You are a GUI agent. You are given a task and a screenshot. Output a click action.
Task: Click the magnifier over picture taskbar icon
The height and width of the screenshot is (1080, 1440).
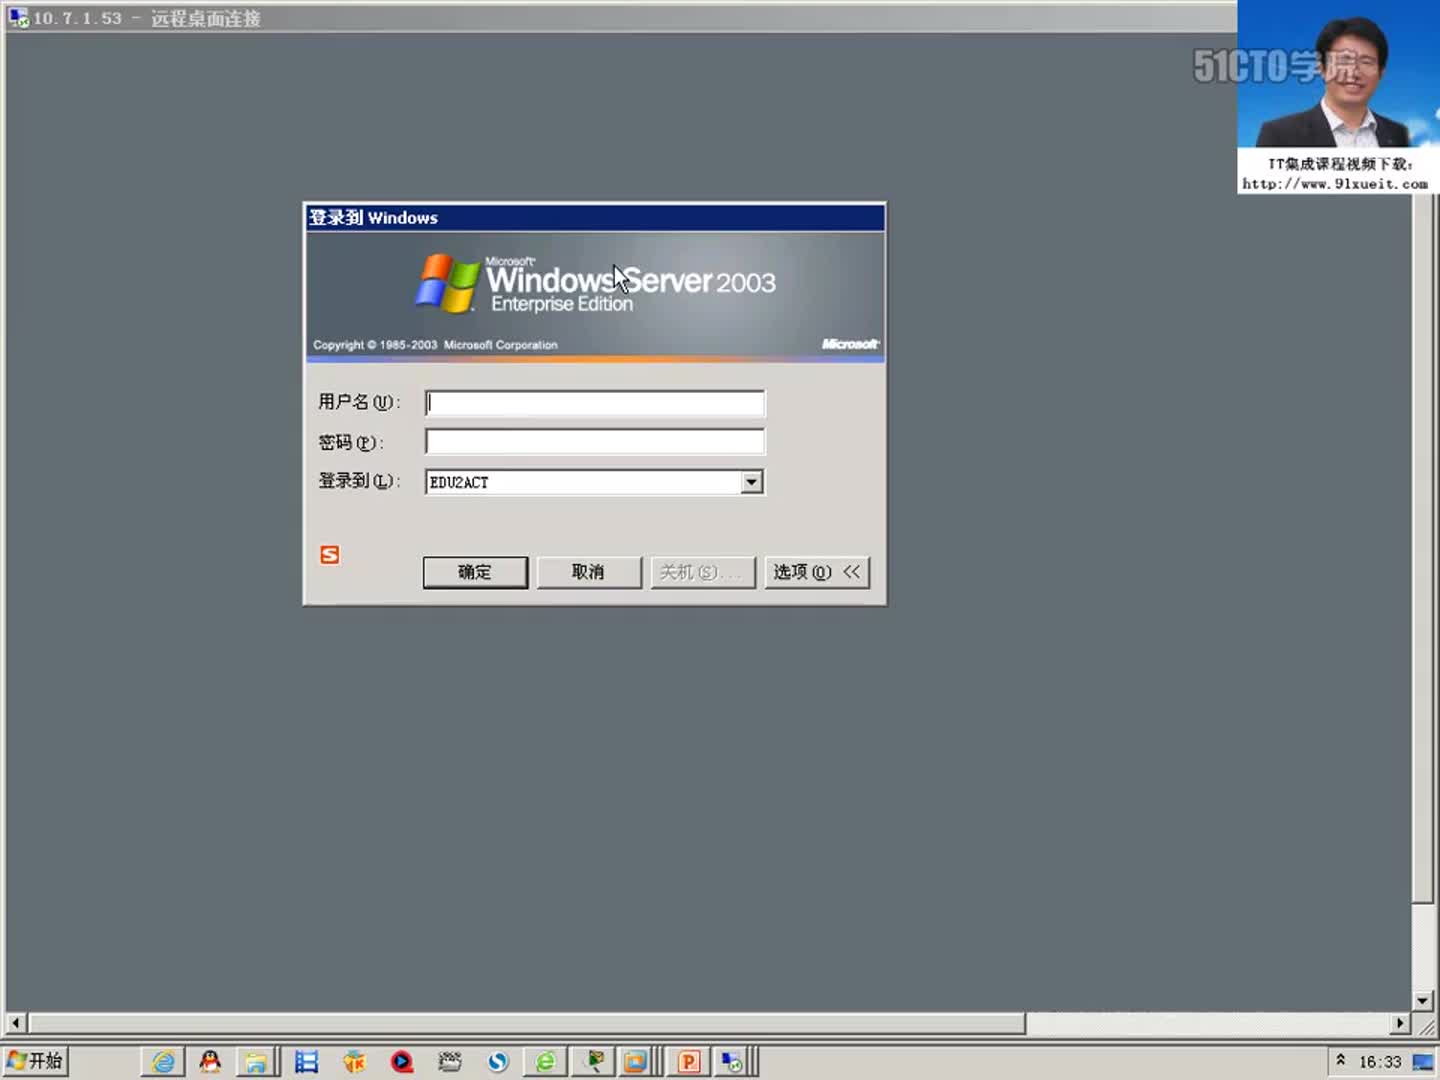click(594, 1062)
